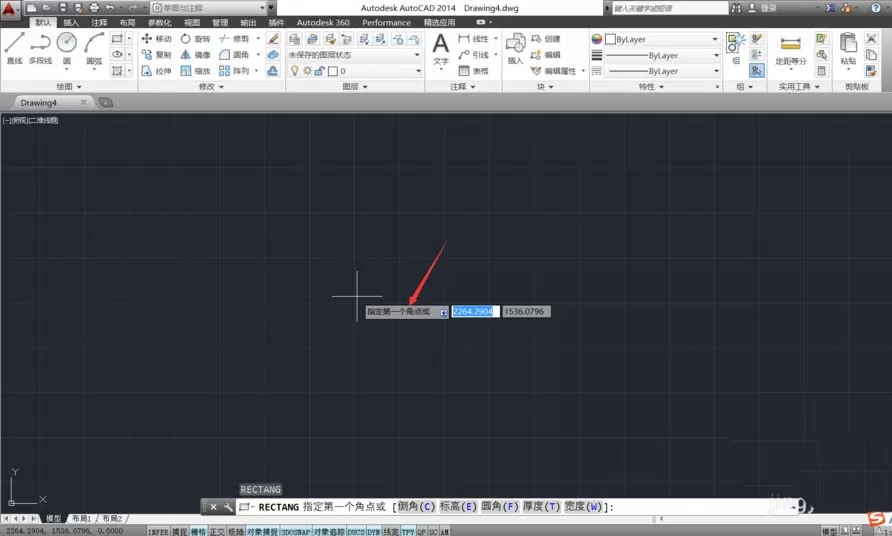Click the Measure (定距等分) tool
This screenshot has width=892, height=536.
pos(791,49)
